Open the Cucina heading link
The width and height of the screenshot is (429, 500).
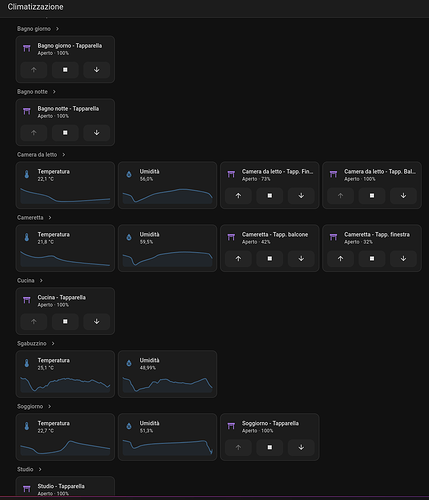click(26, 281)
